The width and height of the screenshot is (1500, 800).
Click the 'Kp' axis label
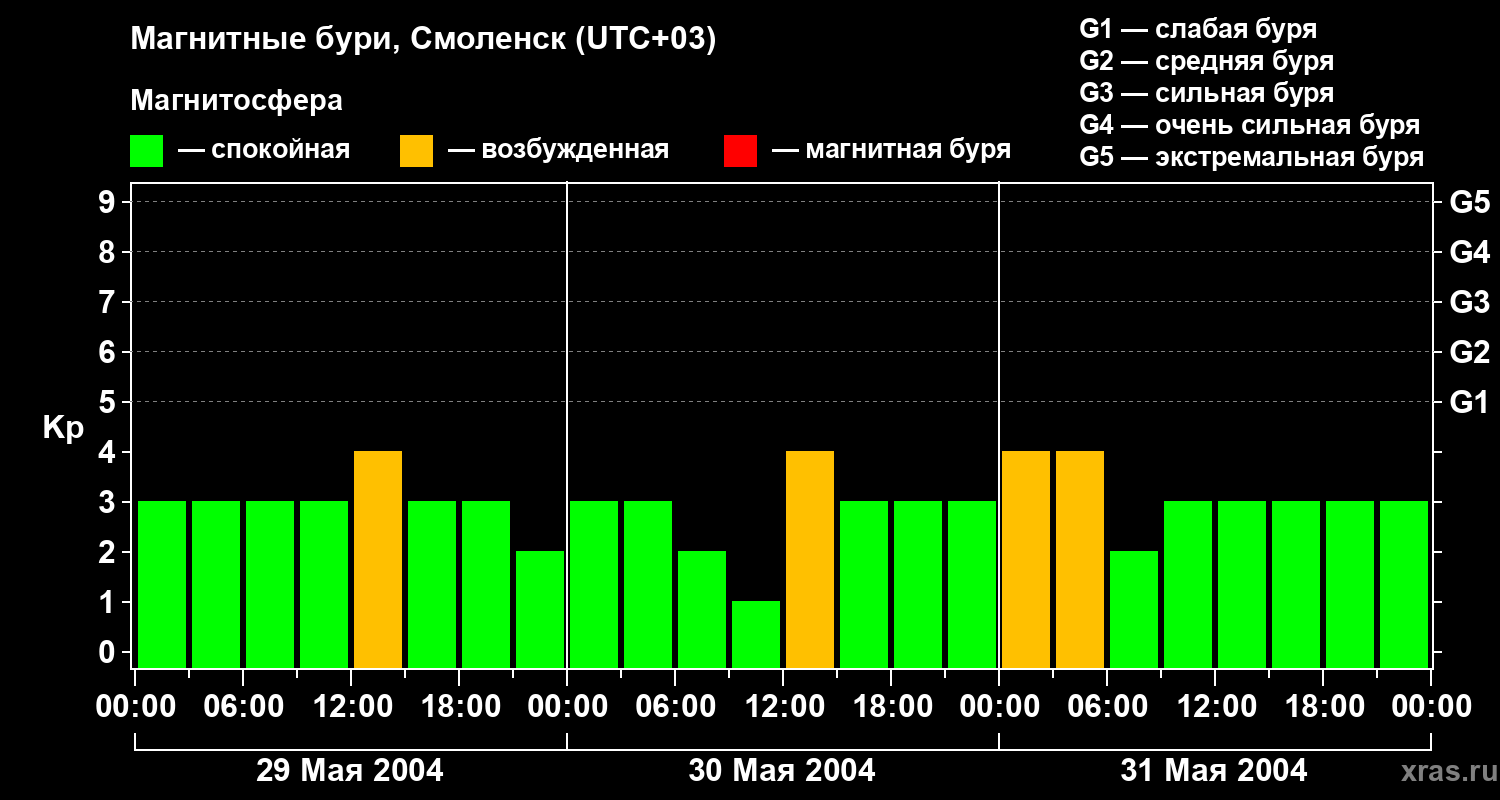click(x=63, y=428)
